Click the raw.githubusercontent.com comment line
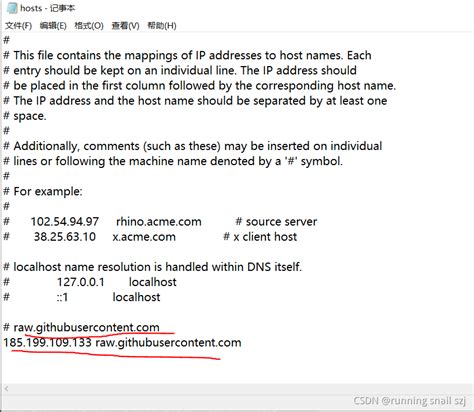Viewport: 474px width, 412px height. (x=82, y=327)
